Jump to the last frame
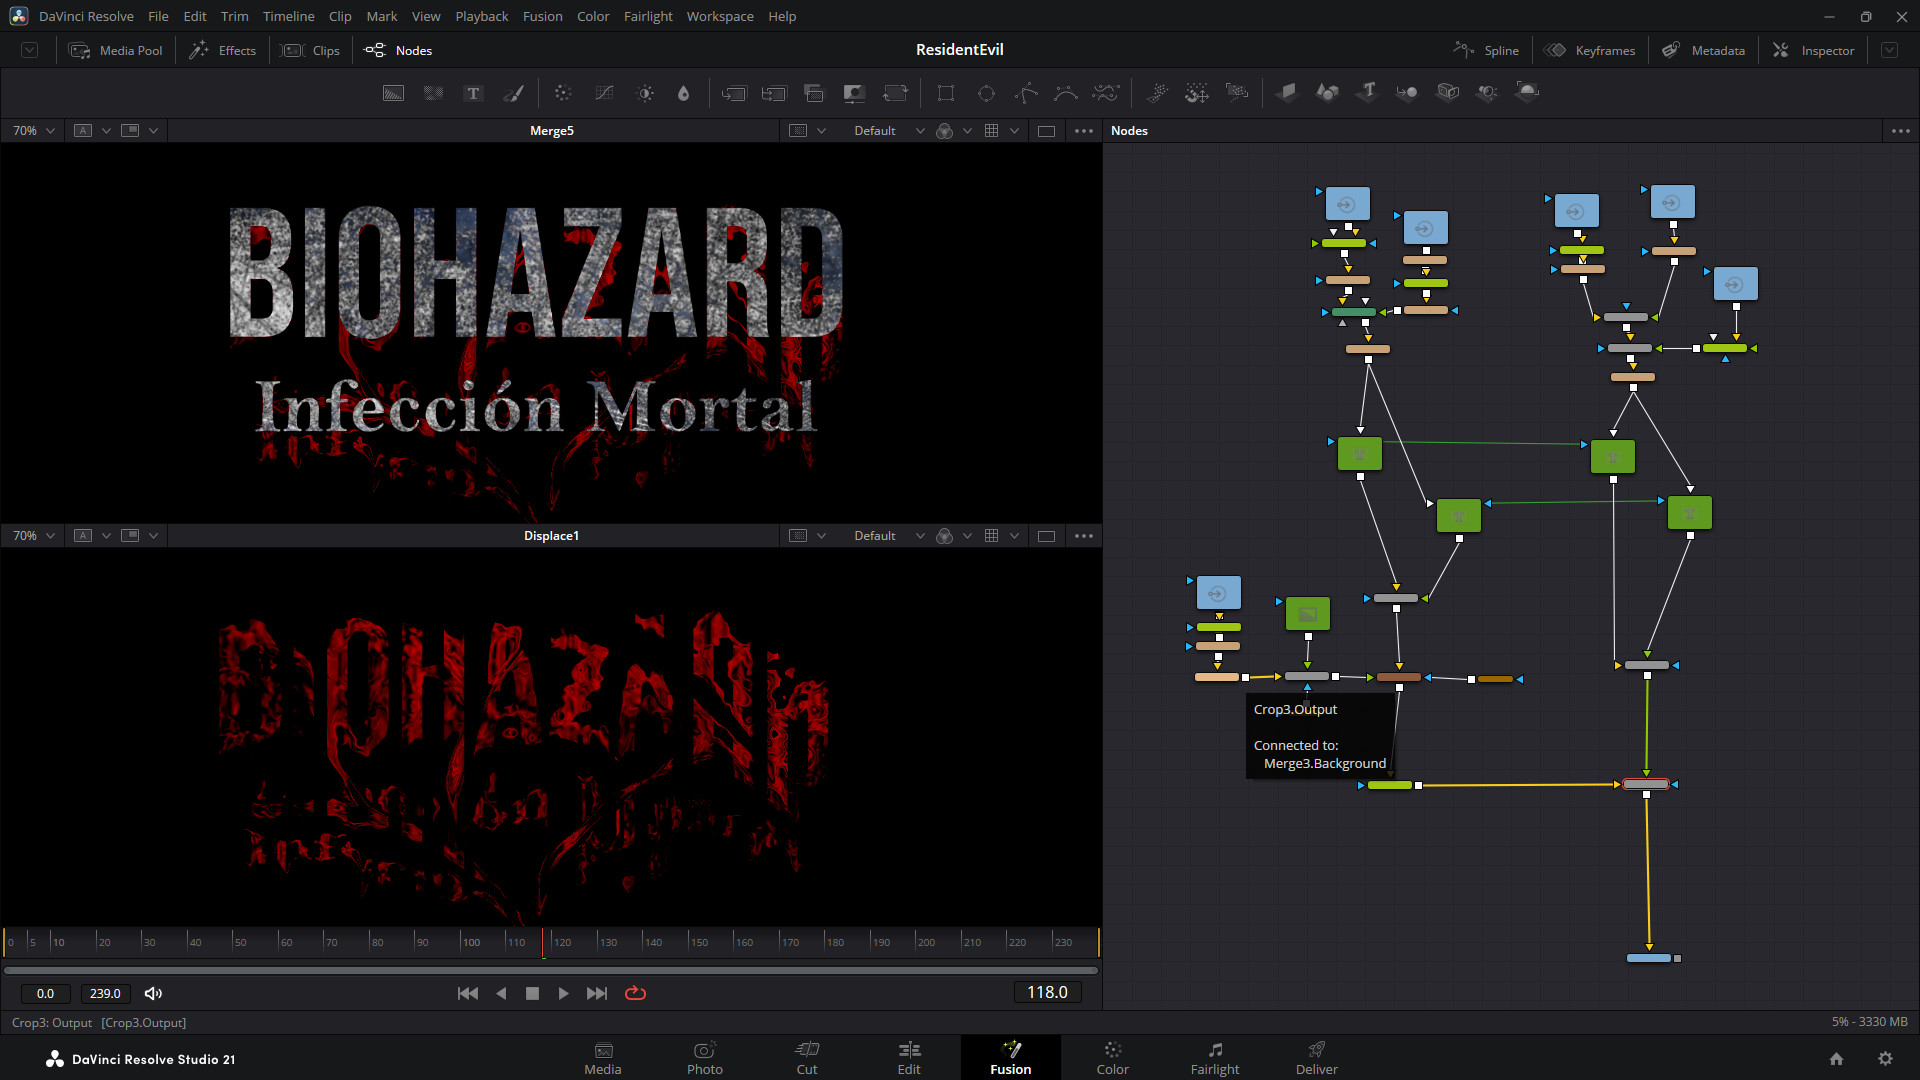1920x1080 pixels. [597, 993]
